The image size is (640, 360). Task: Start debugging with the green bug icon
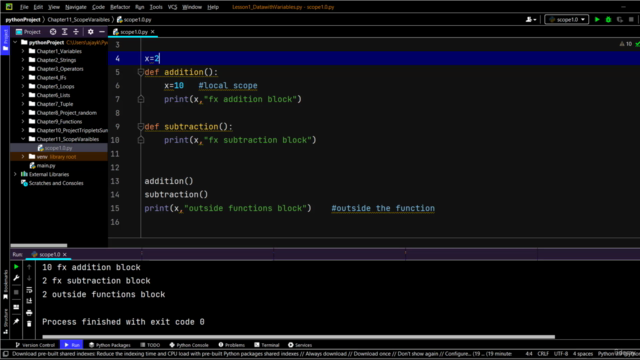pos(608,19)
